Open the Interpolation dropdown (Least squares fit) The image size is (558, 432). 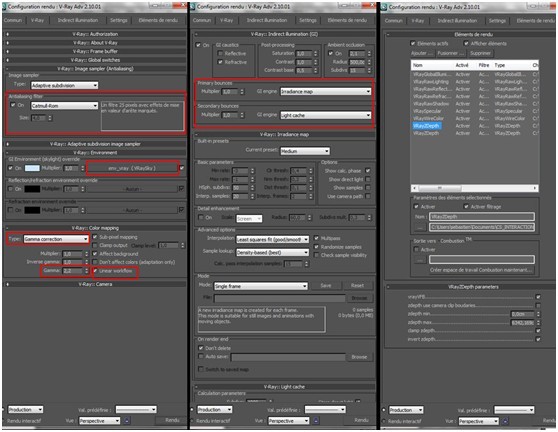273,239
